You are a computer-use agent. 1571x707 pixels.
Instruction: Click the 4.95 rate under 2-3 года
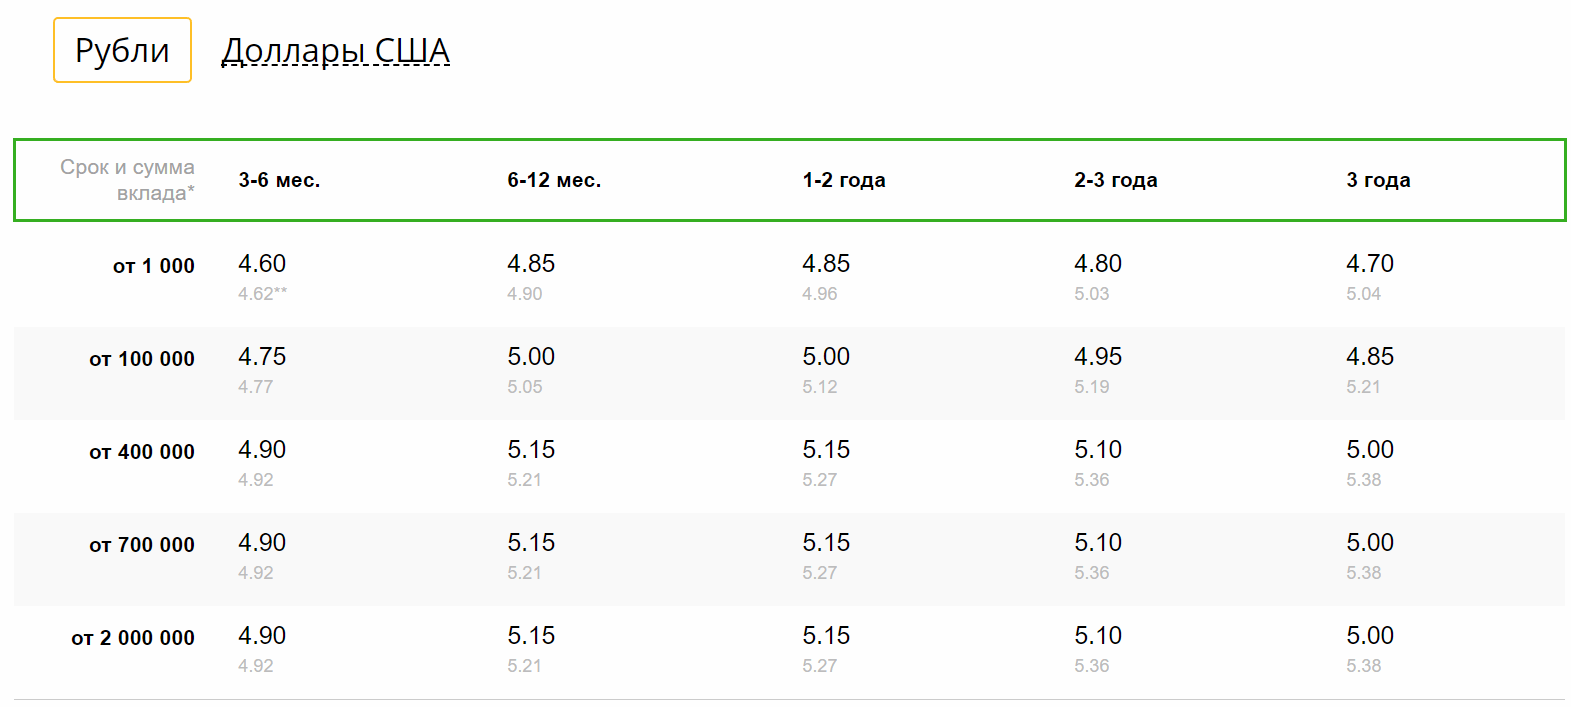pos(1098,357)
